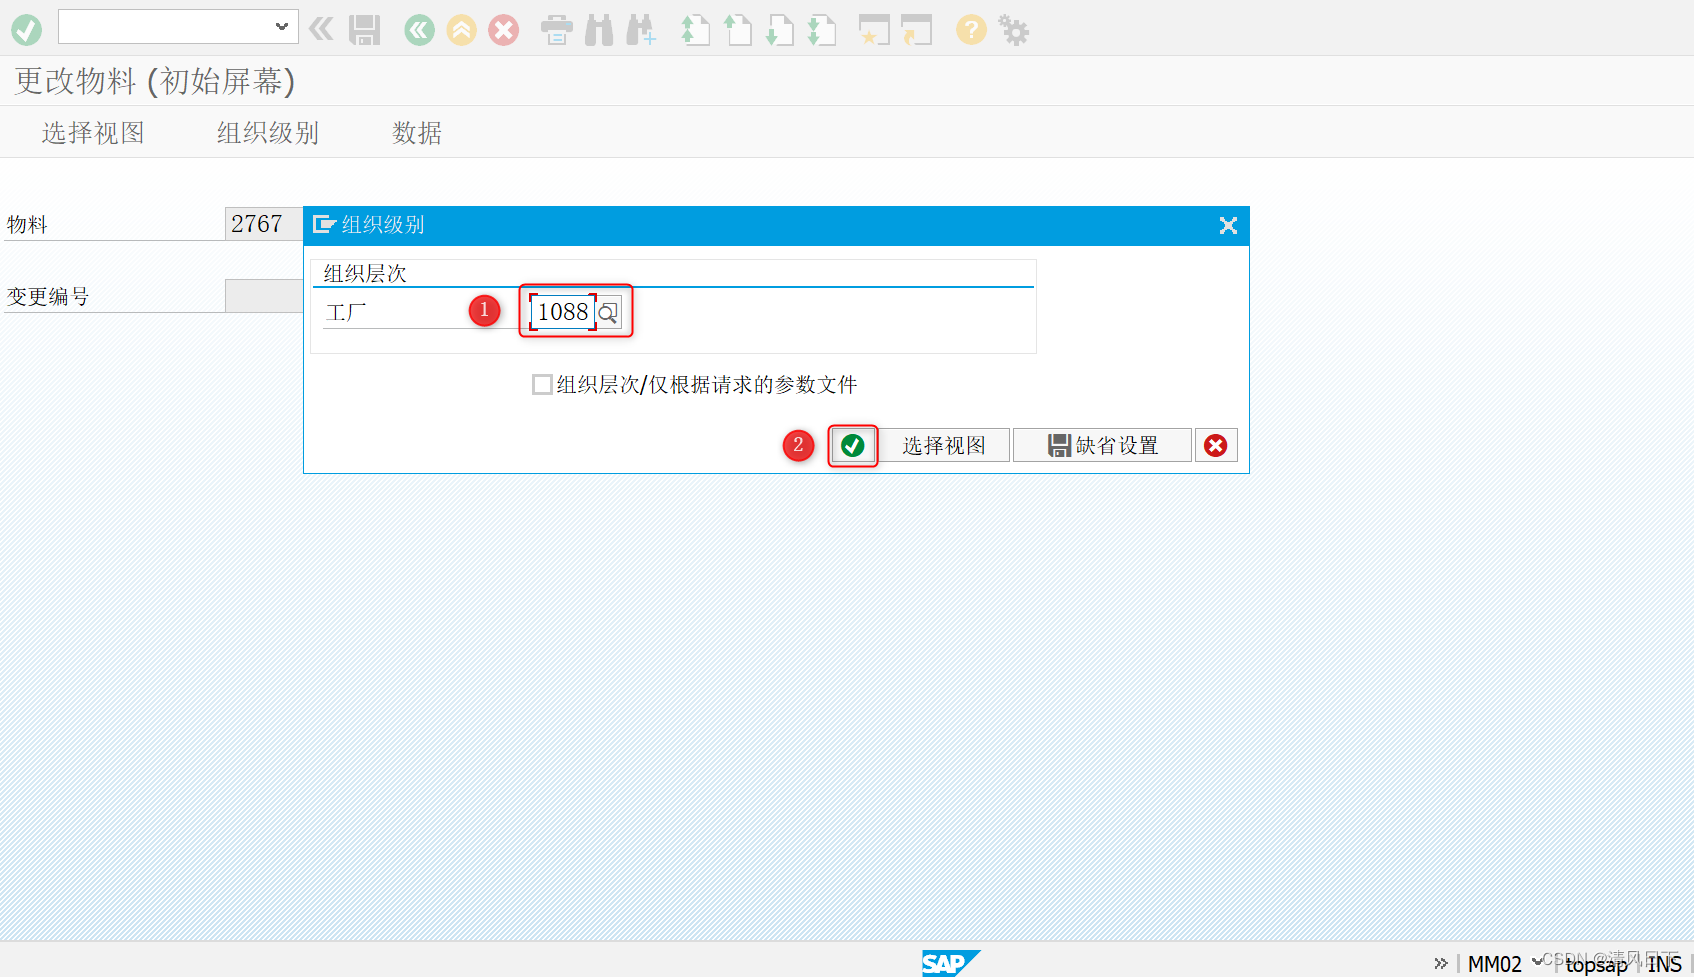Open the MM02 status dropdown
This screenshot has height=977, width=1694.
[1537, 961]
